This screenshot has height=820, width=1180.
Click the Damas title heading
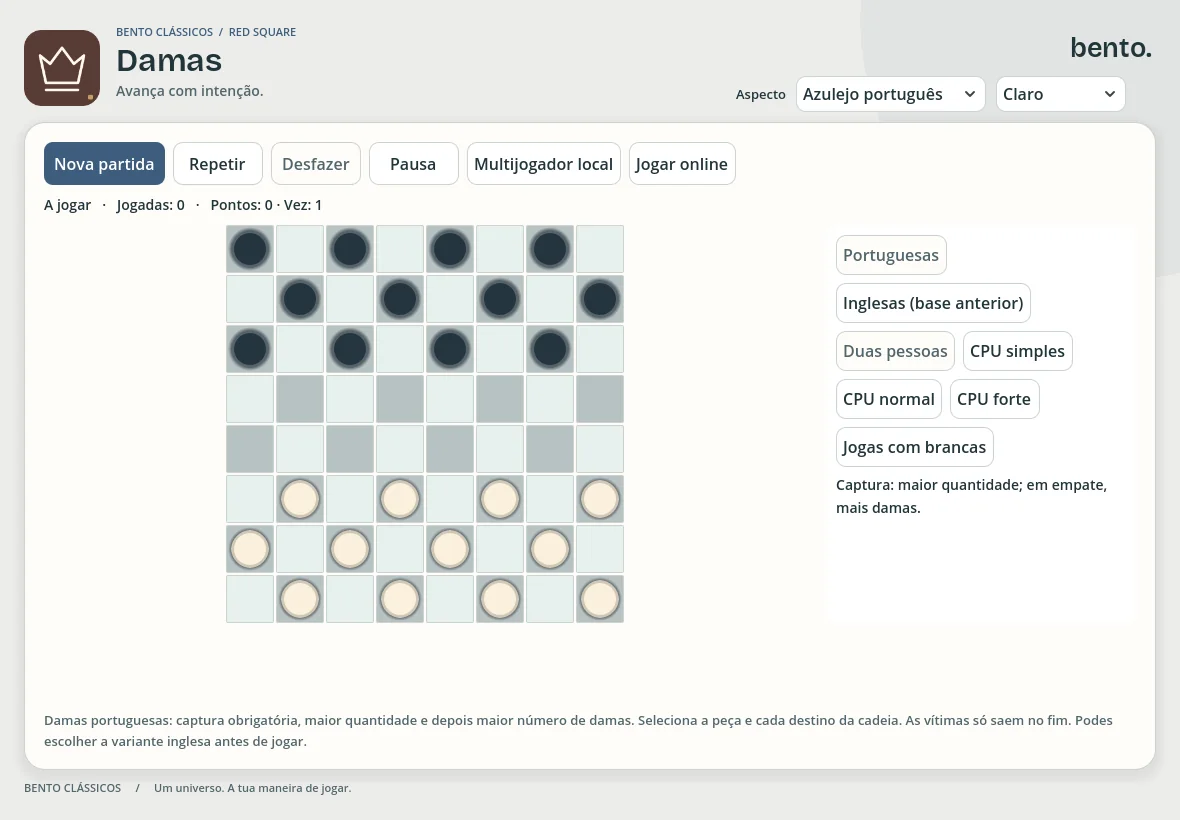(169, 60)
